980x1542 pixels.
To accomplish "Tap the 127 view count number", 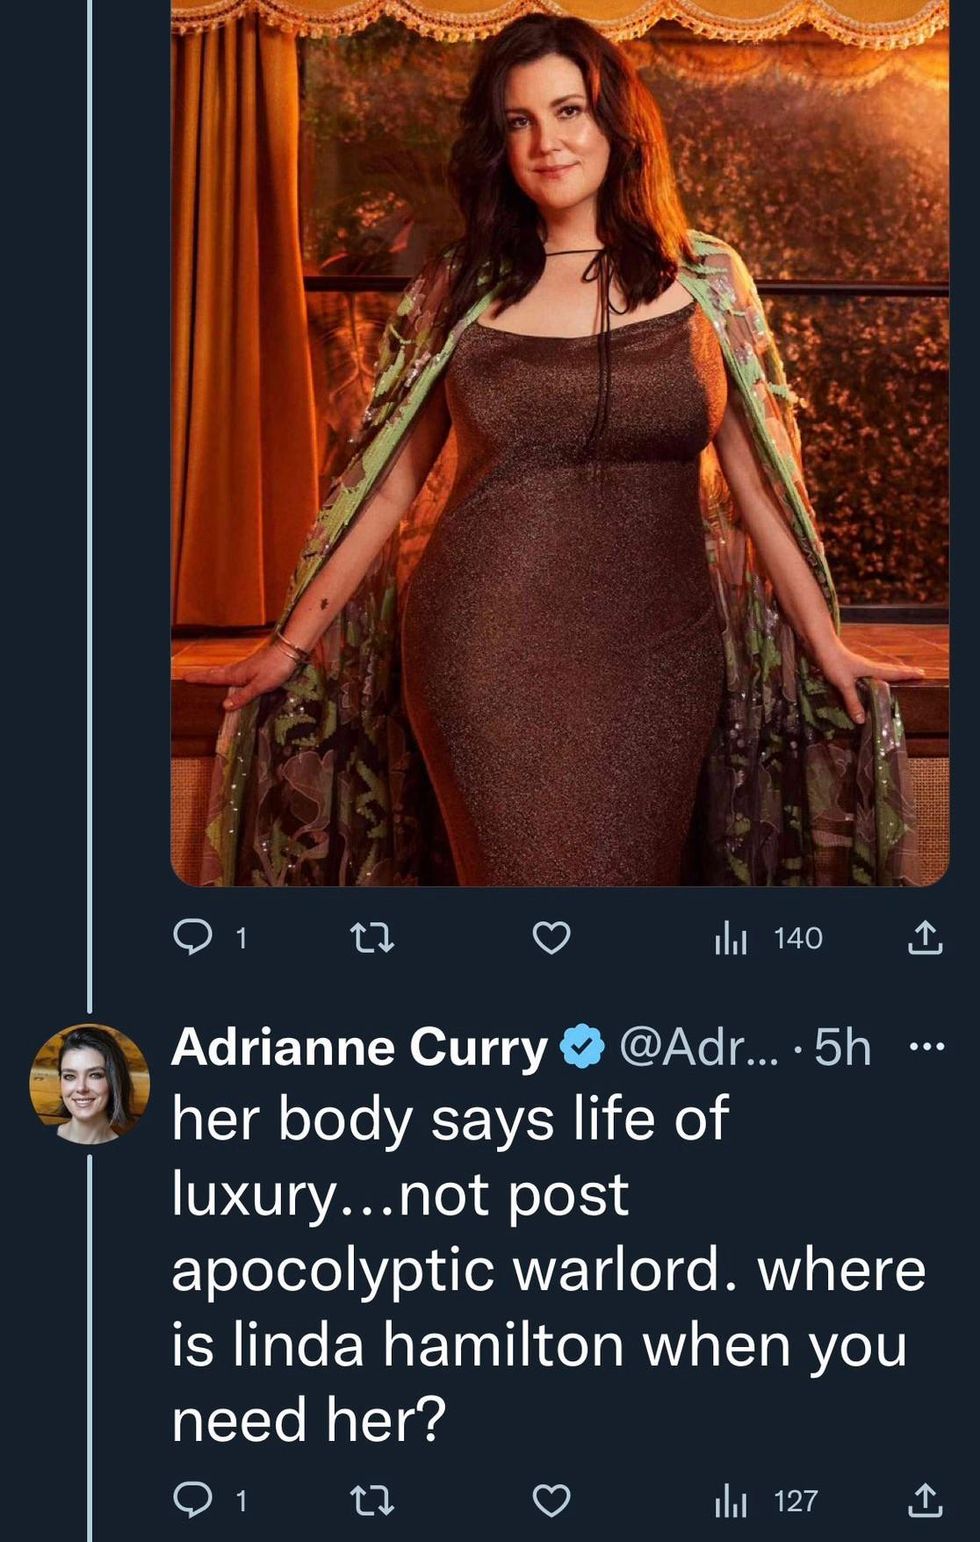I will point(796,1501).
